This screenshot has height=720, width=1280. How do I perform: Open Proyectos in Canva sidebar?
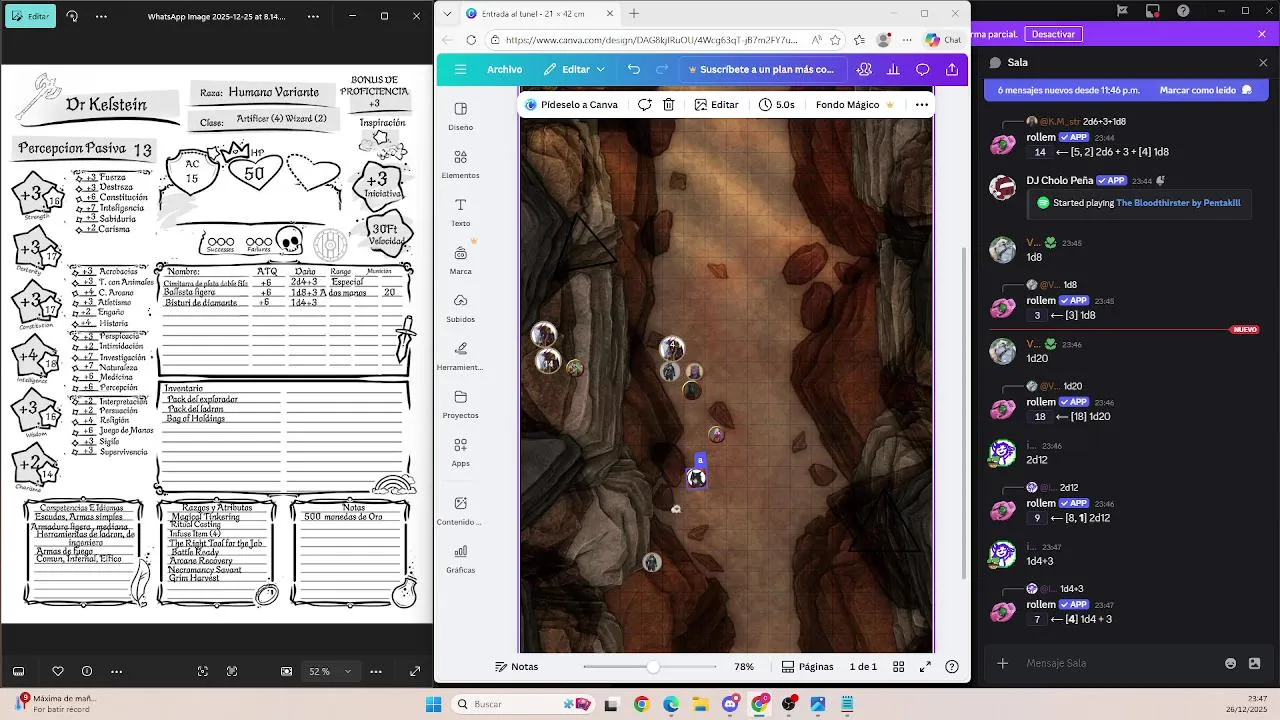(x=460, y=404)
